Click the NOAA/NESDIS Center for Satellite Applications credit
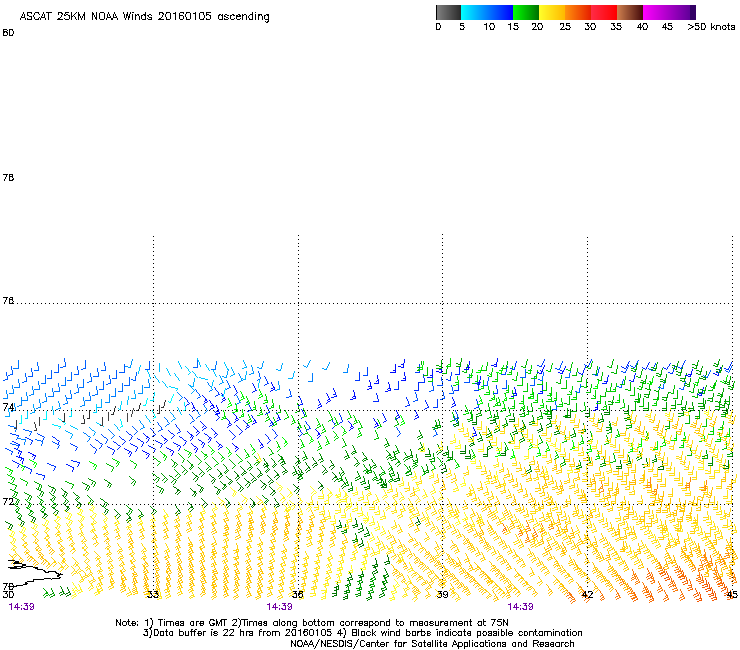The width and height of the screenshot is (740, 650). point(432,644)
